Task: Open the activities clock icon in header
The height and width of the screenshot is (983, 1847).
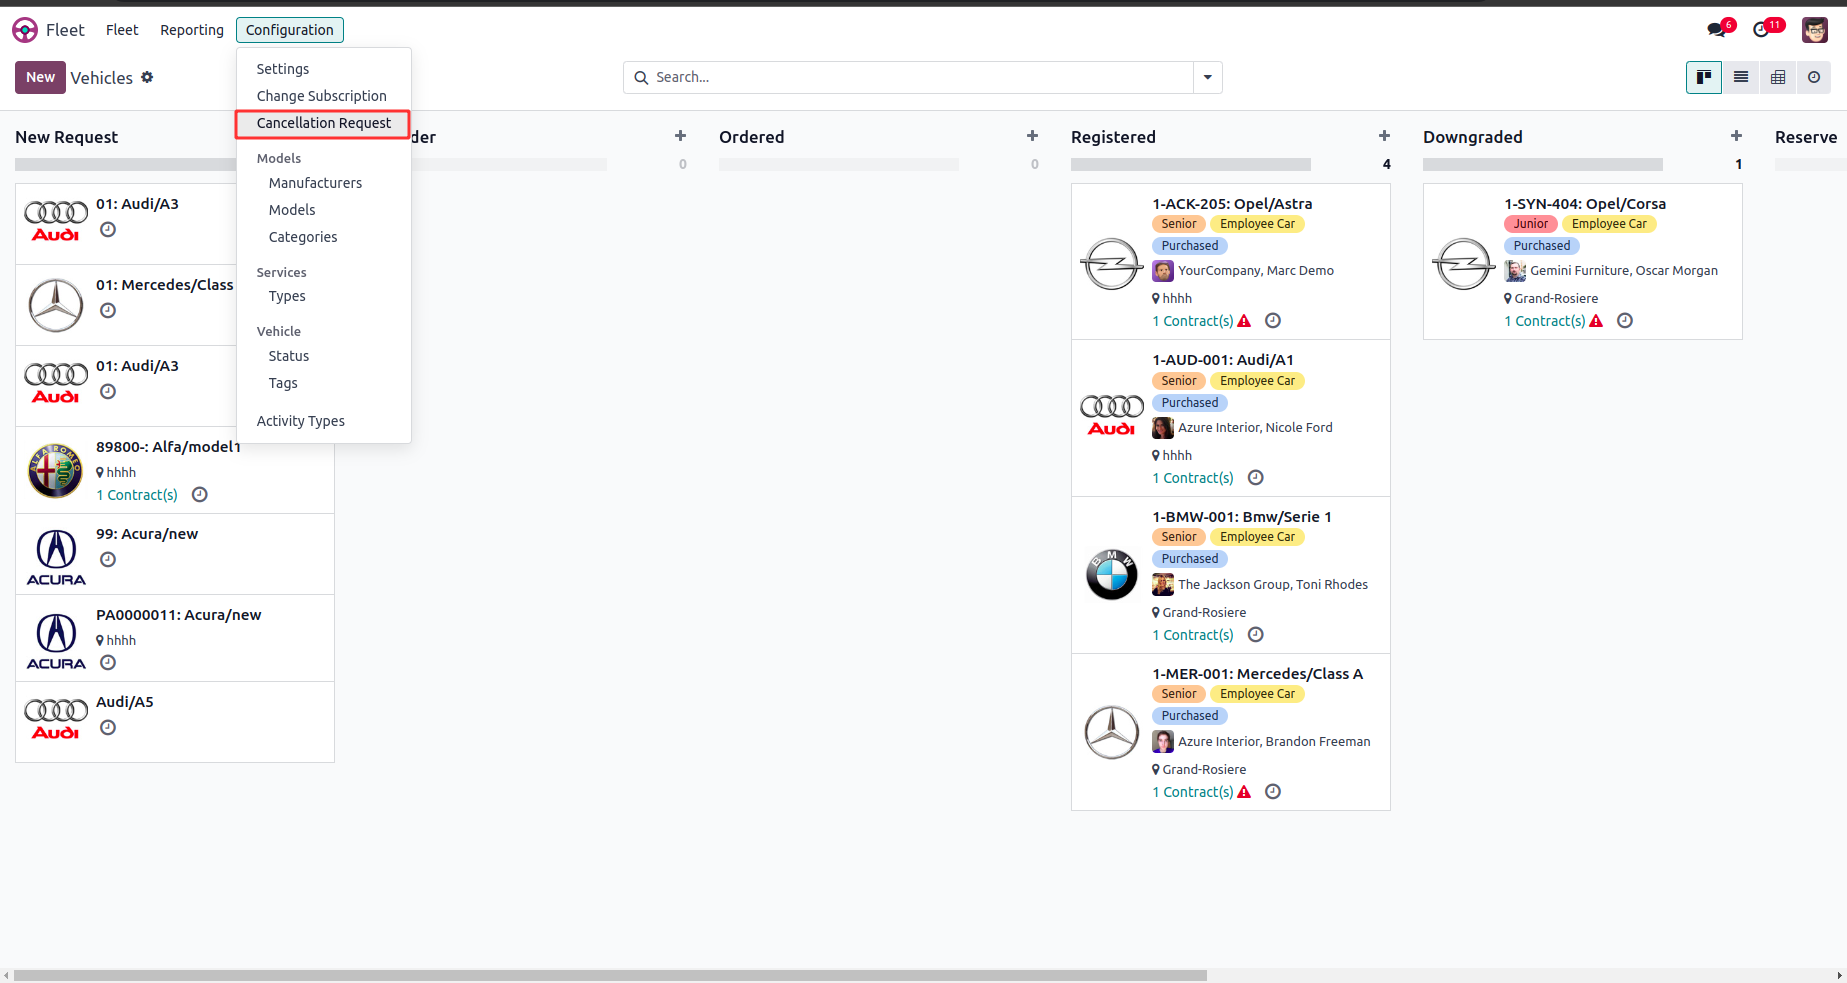Action: coord(1762,30)
